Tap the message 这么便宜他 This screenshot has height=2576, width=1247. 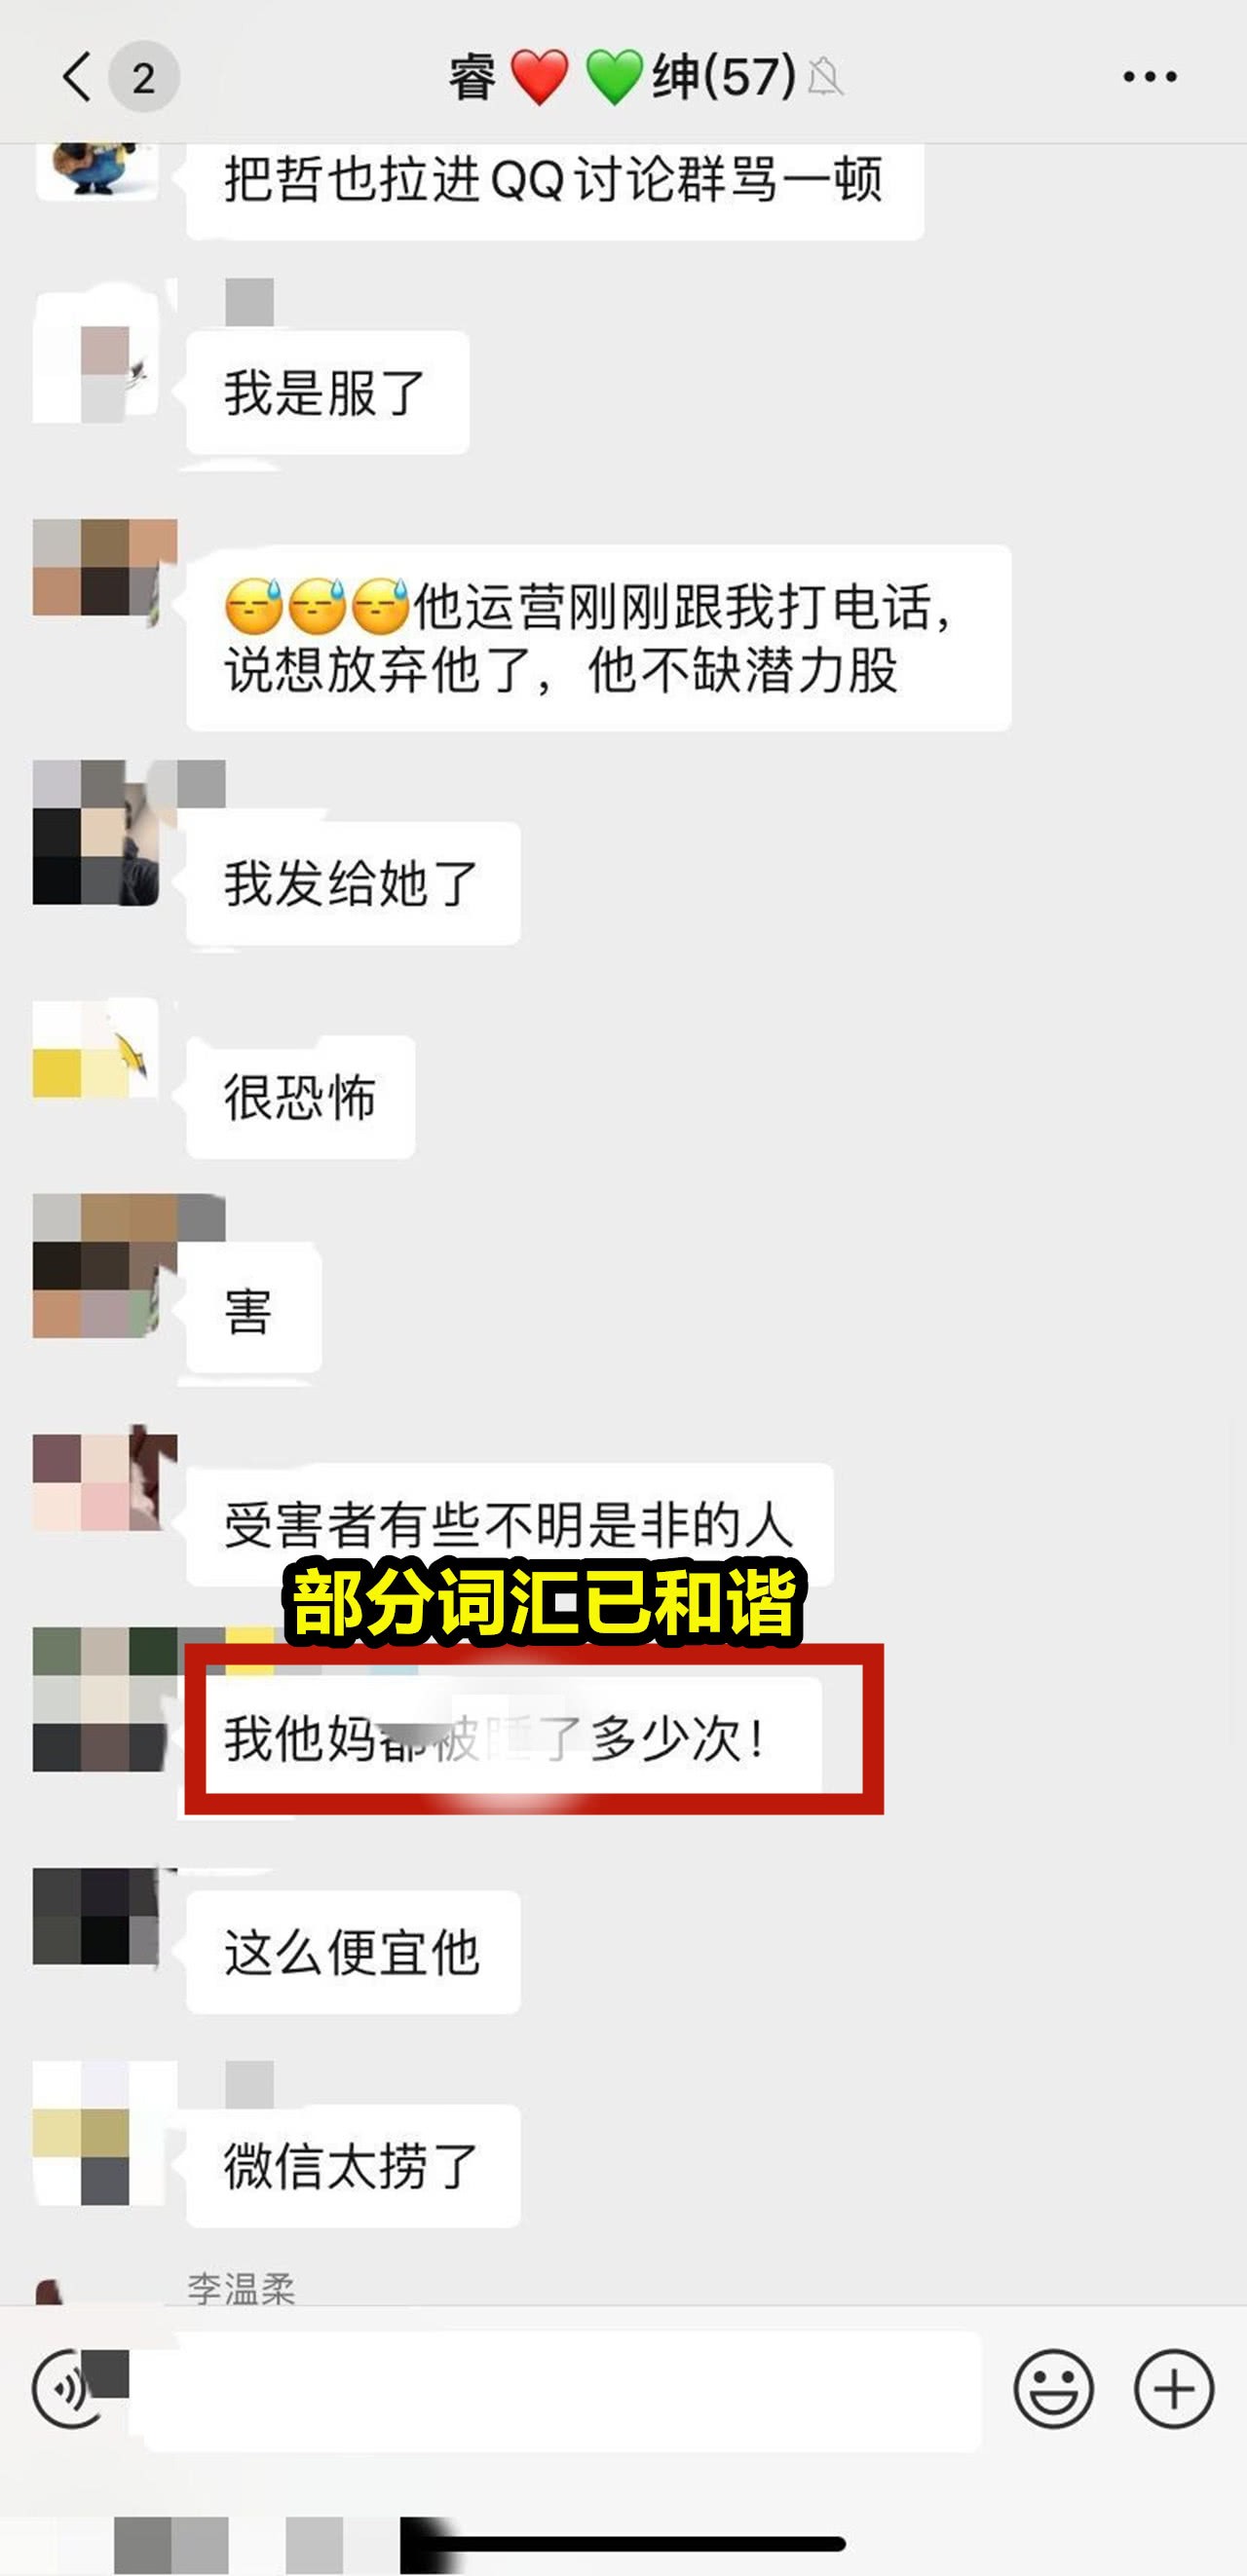[x=353, y=1952]
